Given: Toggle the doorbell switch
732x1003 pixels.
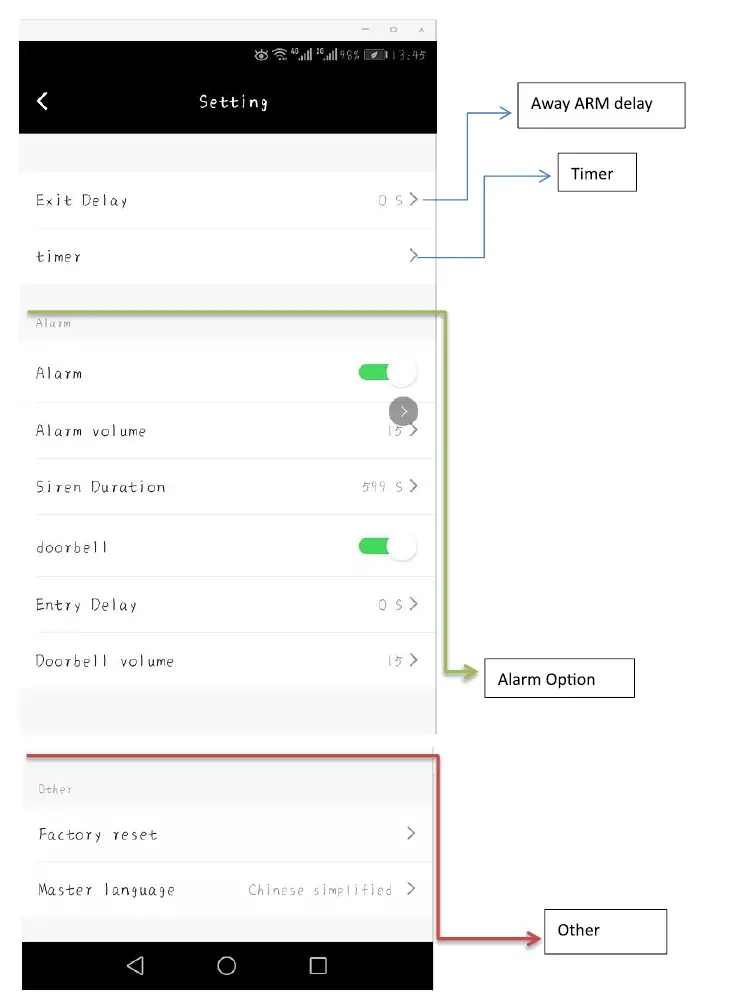Looking at the screenshot, I should tap(387, 547).
